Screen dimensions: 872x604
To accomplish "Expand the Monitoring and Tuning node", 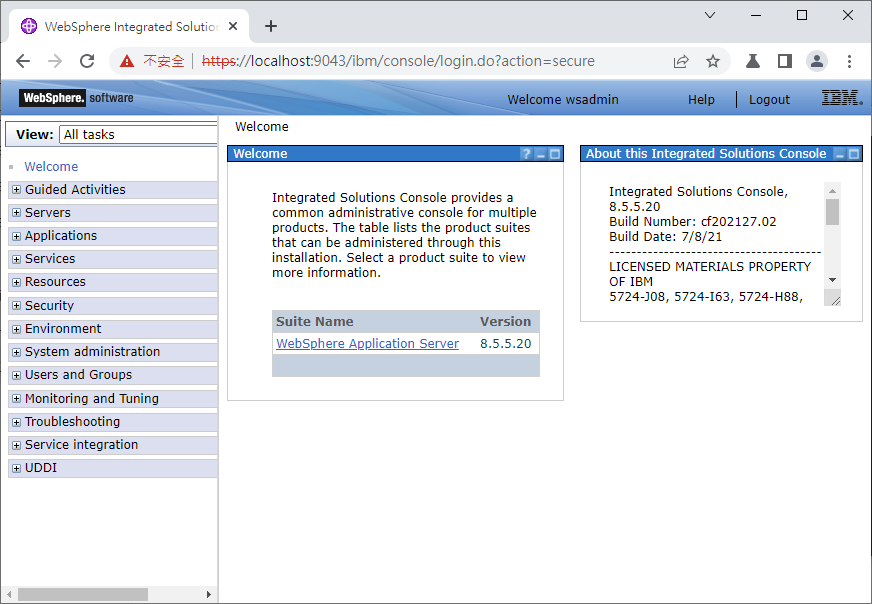I will pos(17,398).
